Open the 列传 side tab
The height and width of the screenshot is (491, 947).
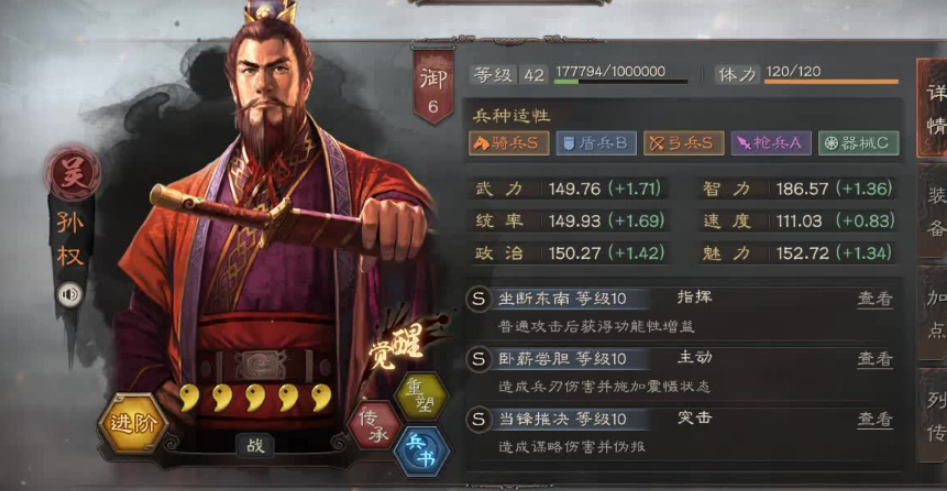(x=934, y=417)
